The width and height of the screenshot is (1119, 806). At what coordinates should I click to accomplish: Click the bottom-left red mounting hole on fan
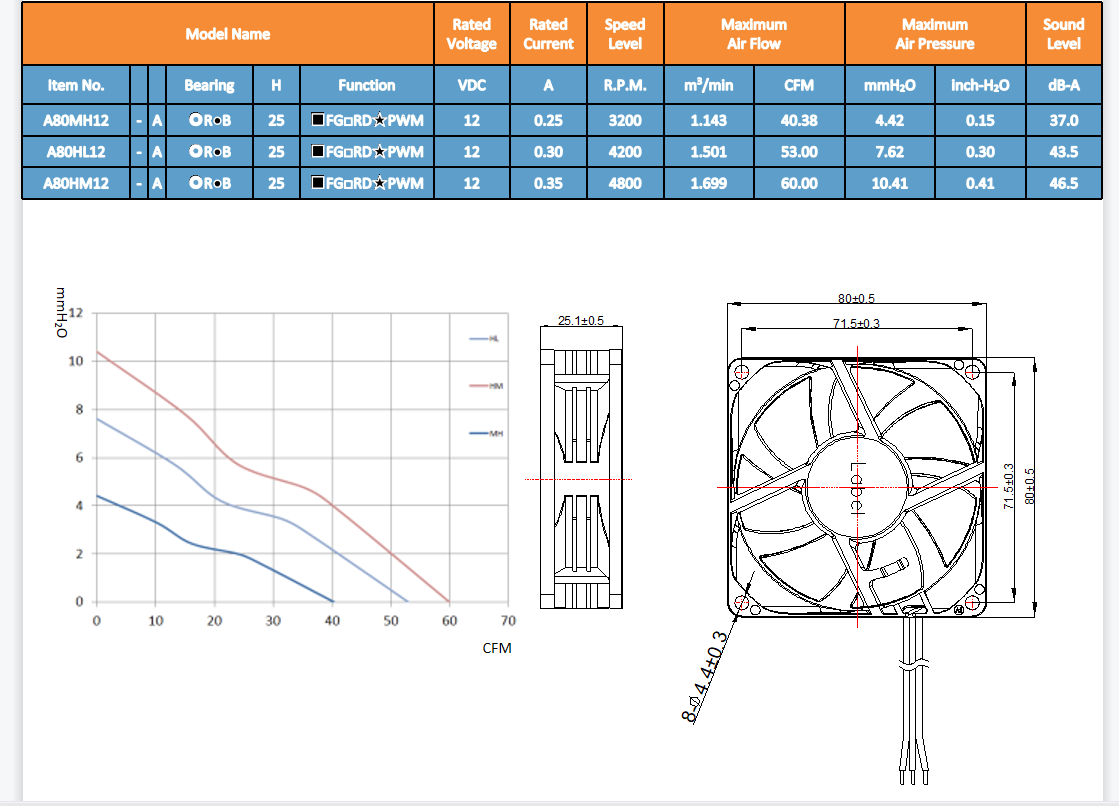click(742, 603)
